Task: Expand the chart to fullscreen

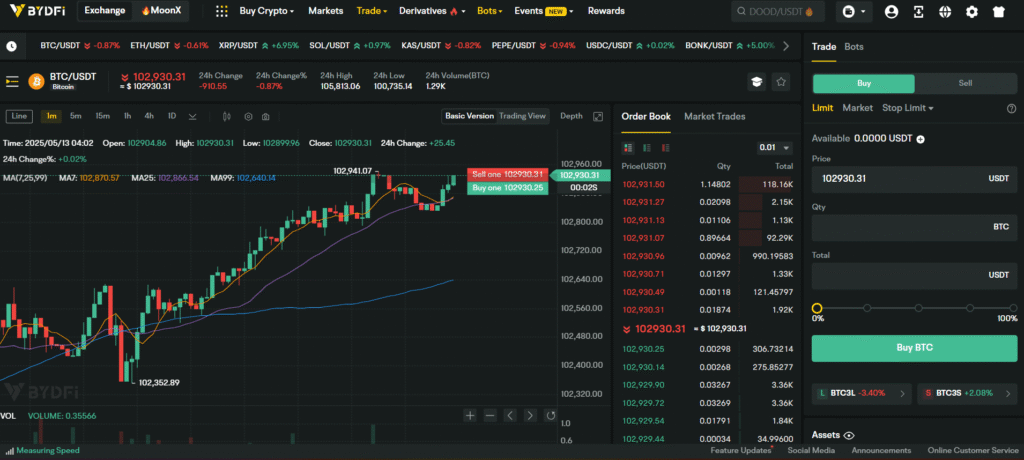Action: pos(598,116)
